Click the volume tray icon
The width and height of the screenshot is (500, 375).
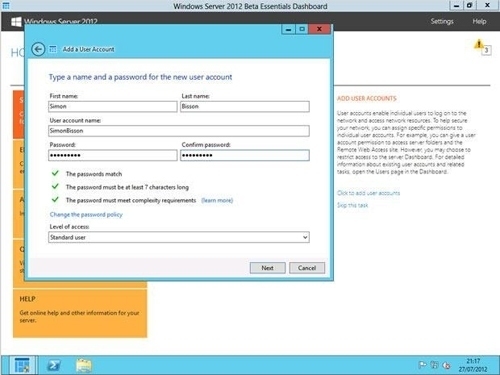tap(446, 366)
